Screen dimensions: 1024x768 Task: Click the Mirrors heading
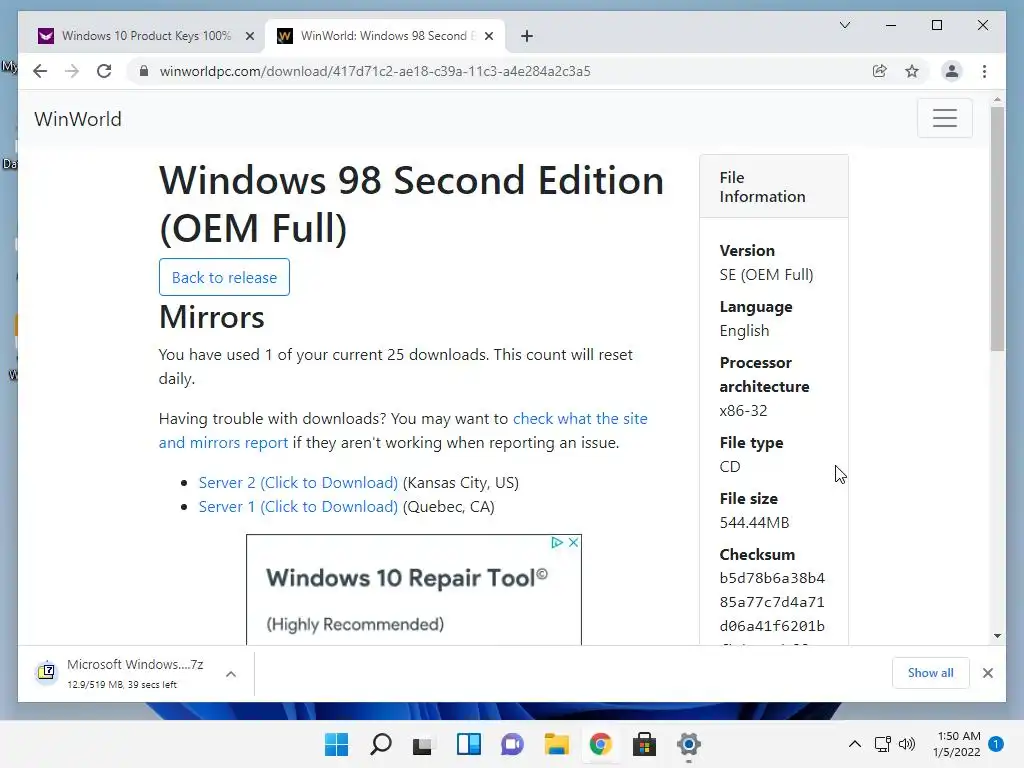[x=212, y=317]
